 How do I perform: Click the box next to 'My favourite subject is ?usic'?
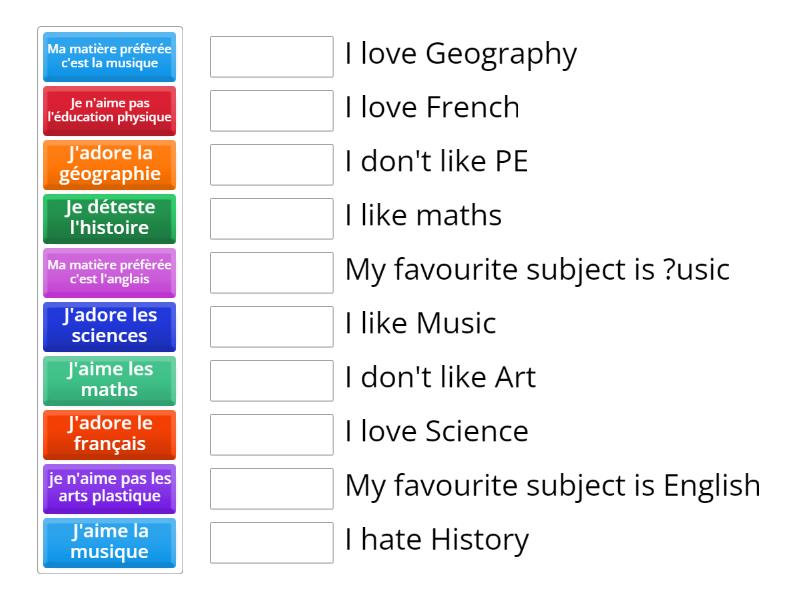pyautogui.click(x=270, y=273)
